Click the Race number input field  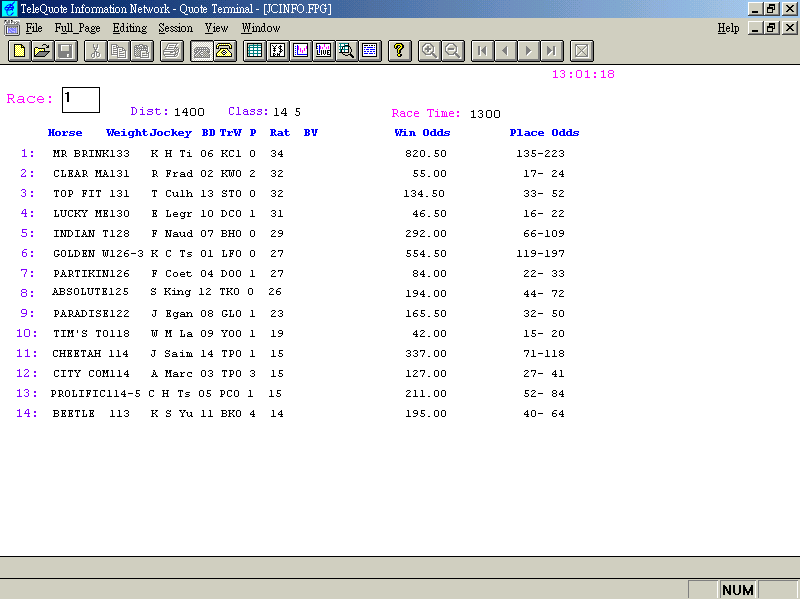point(81,100)
